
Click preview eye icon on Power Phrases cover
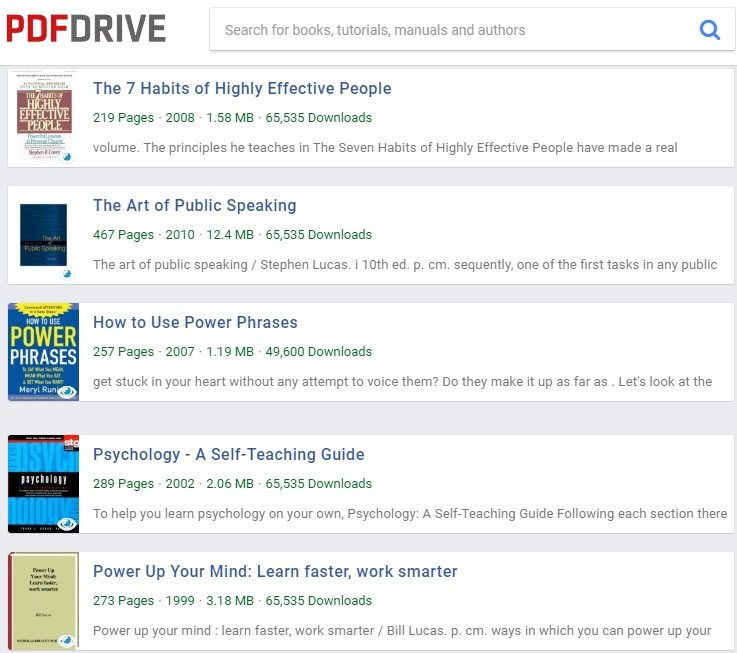coord(67,391)
